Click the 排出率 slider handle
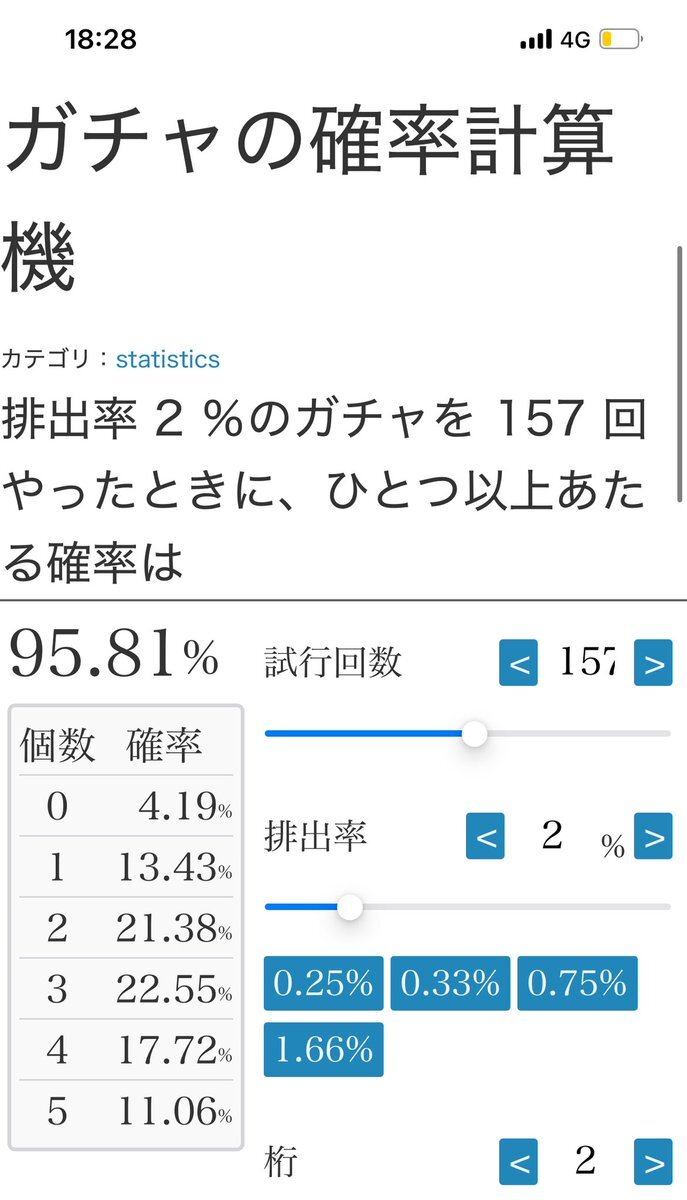 point(350,907)
